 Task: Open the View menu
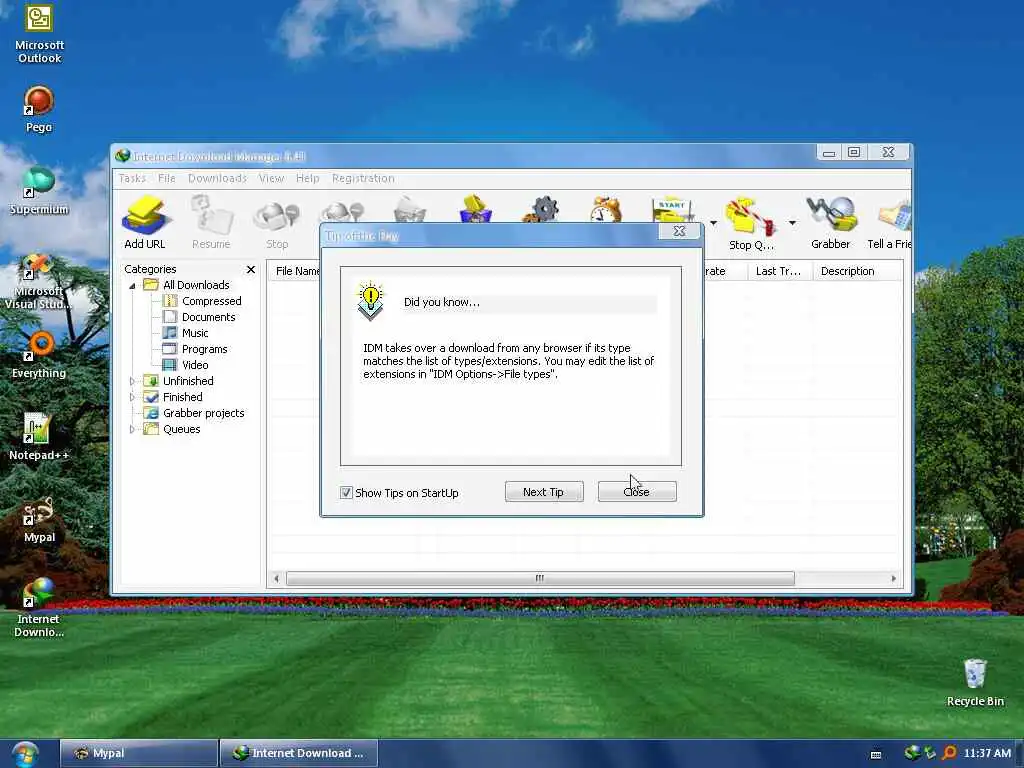[x=271, y=178]
